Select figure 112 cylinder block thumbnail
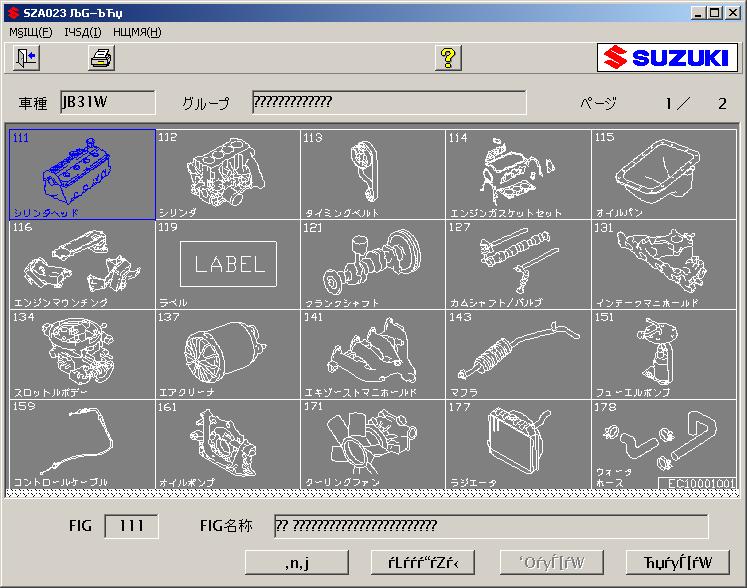 (x=228, y=174)
